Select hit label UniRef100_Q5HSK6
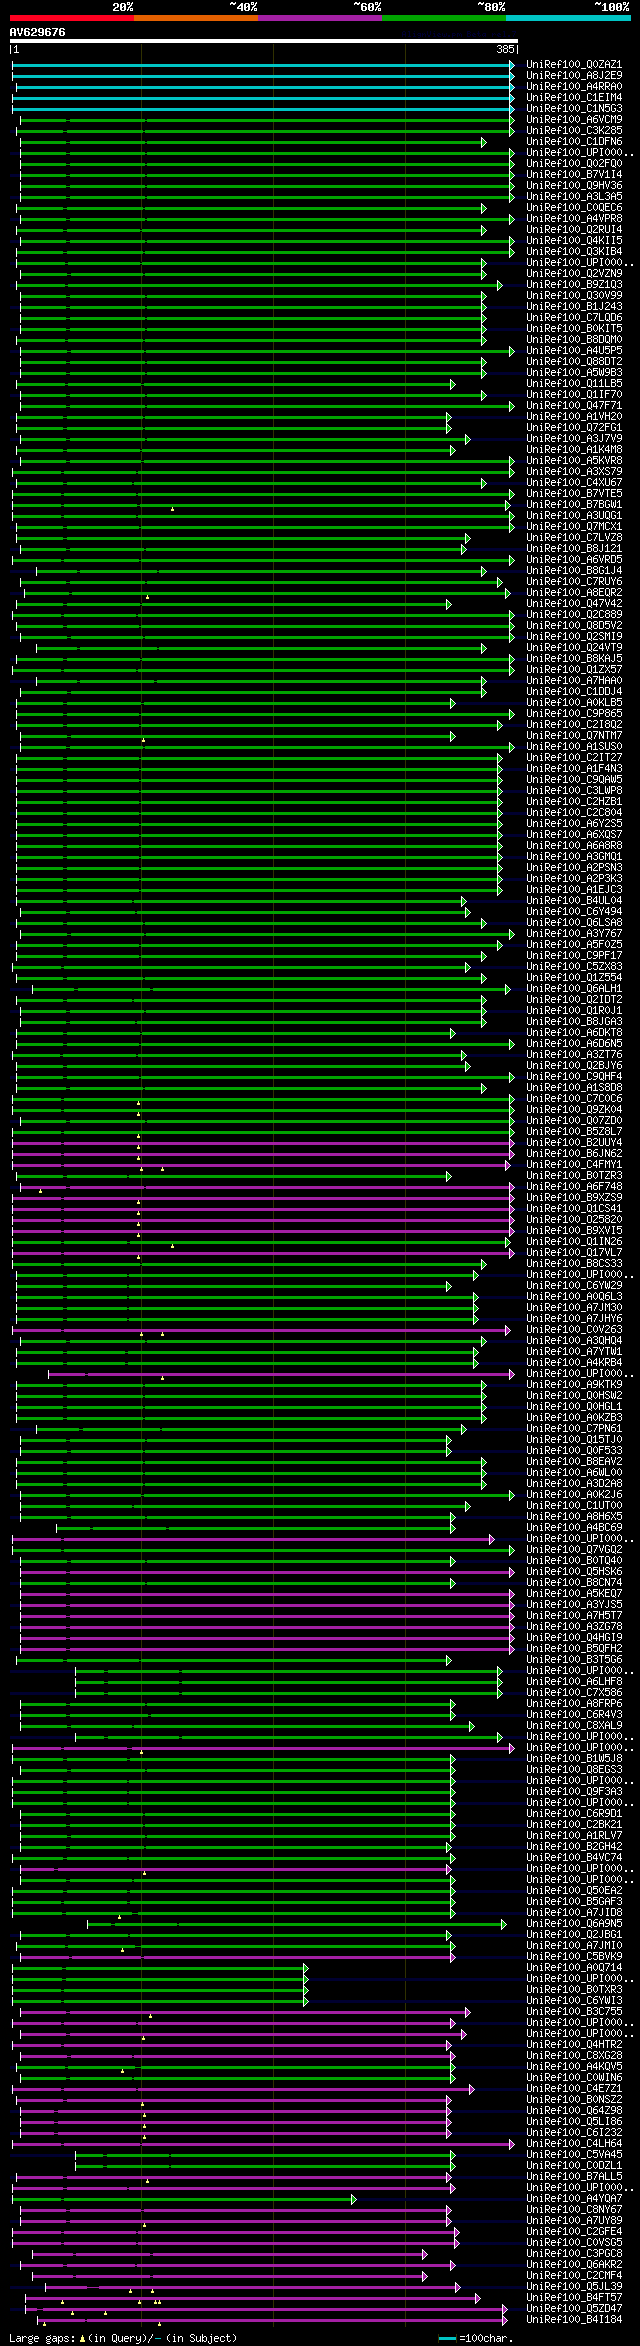 (x=574, y=1571)
